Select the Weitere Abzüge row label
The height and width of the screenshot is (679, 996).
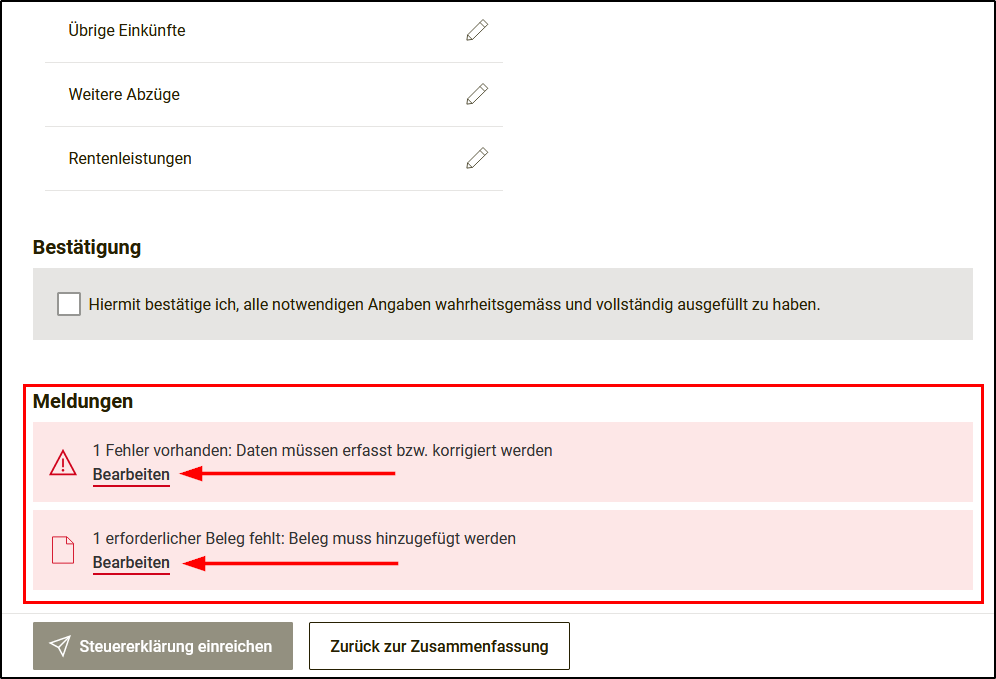click(124, 95)
